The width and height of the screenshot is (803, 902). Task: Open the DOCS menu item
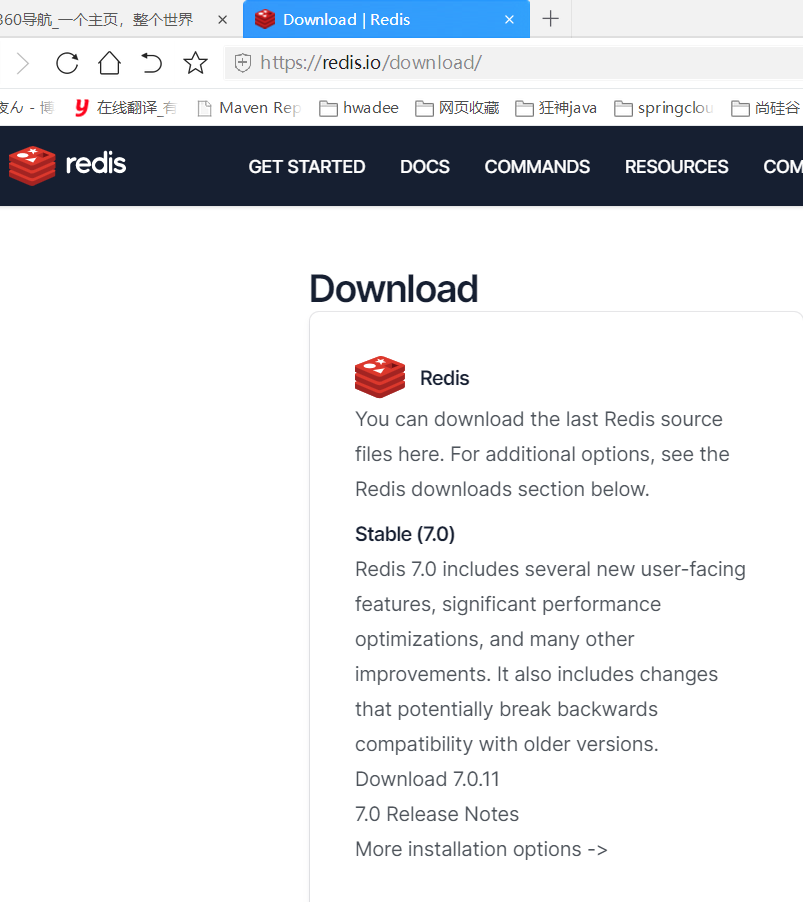pyautogui.click(x=425, y=167)
